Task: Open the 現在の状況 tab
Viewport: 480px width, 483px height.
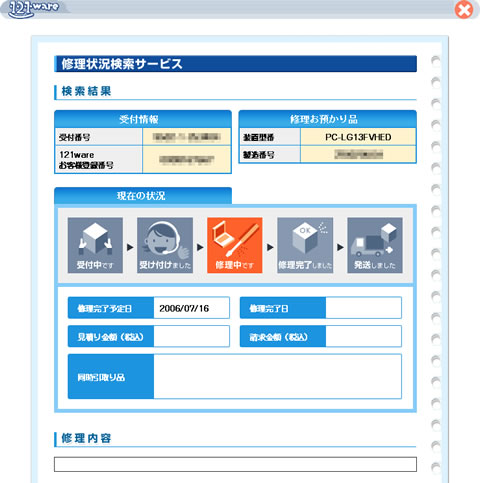Action: click(x=143, y=196)
